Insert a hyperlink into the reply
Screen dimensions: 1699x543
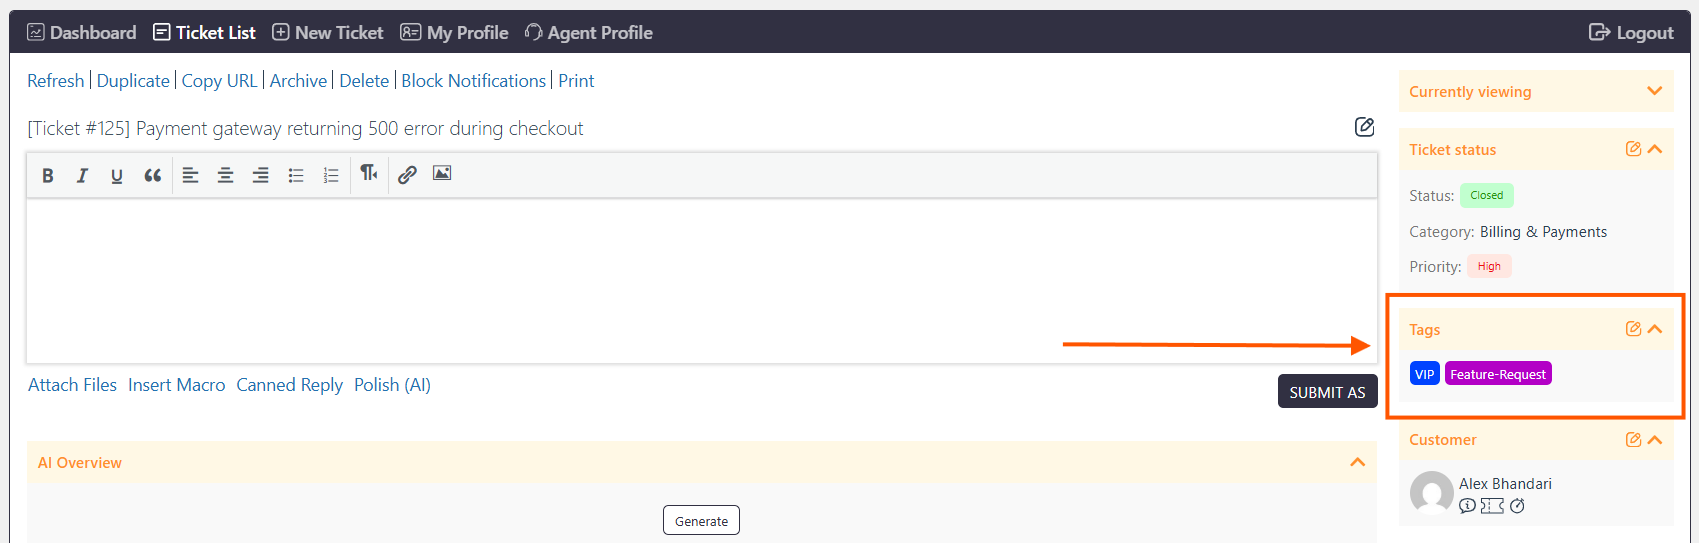[407, 175]
